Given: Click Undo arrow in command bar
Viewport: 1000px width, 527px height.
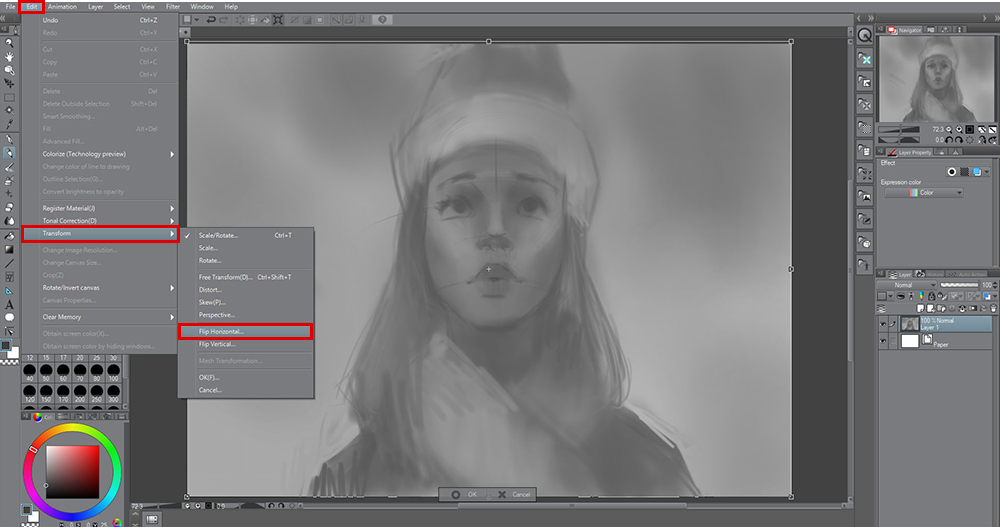Looking at the screenshot, I should (210, 20).
